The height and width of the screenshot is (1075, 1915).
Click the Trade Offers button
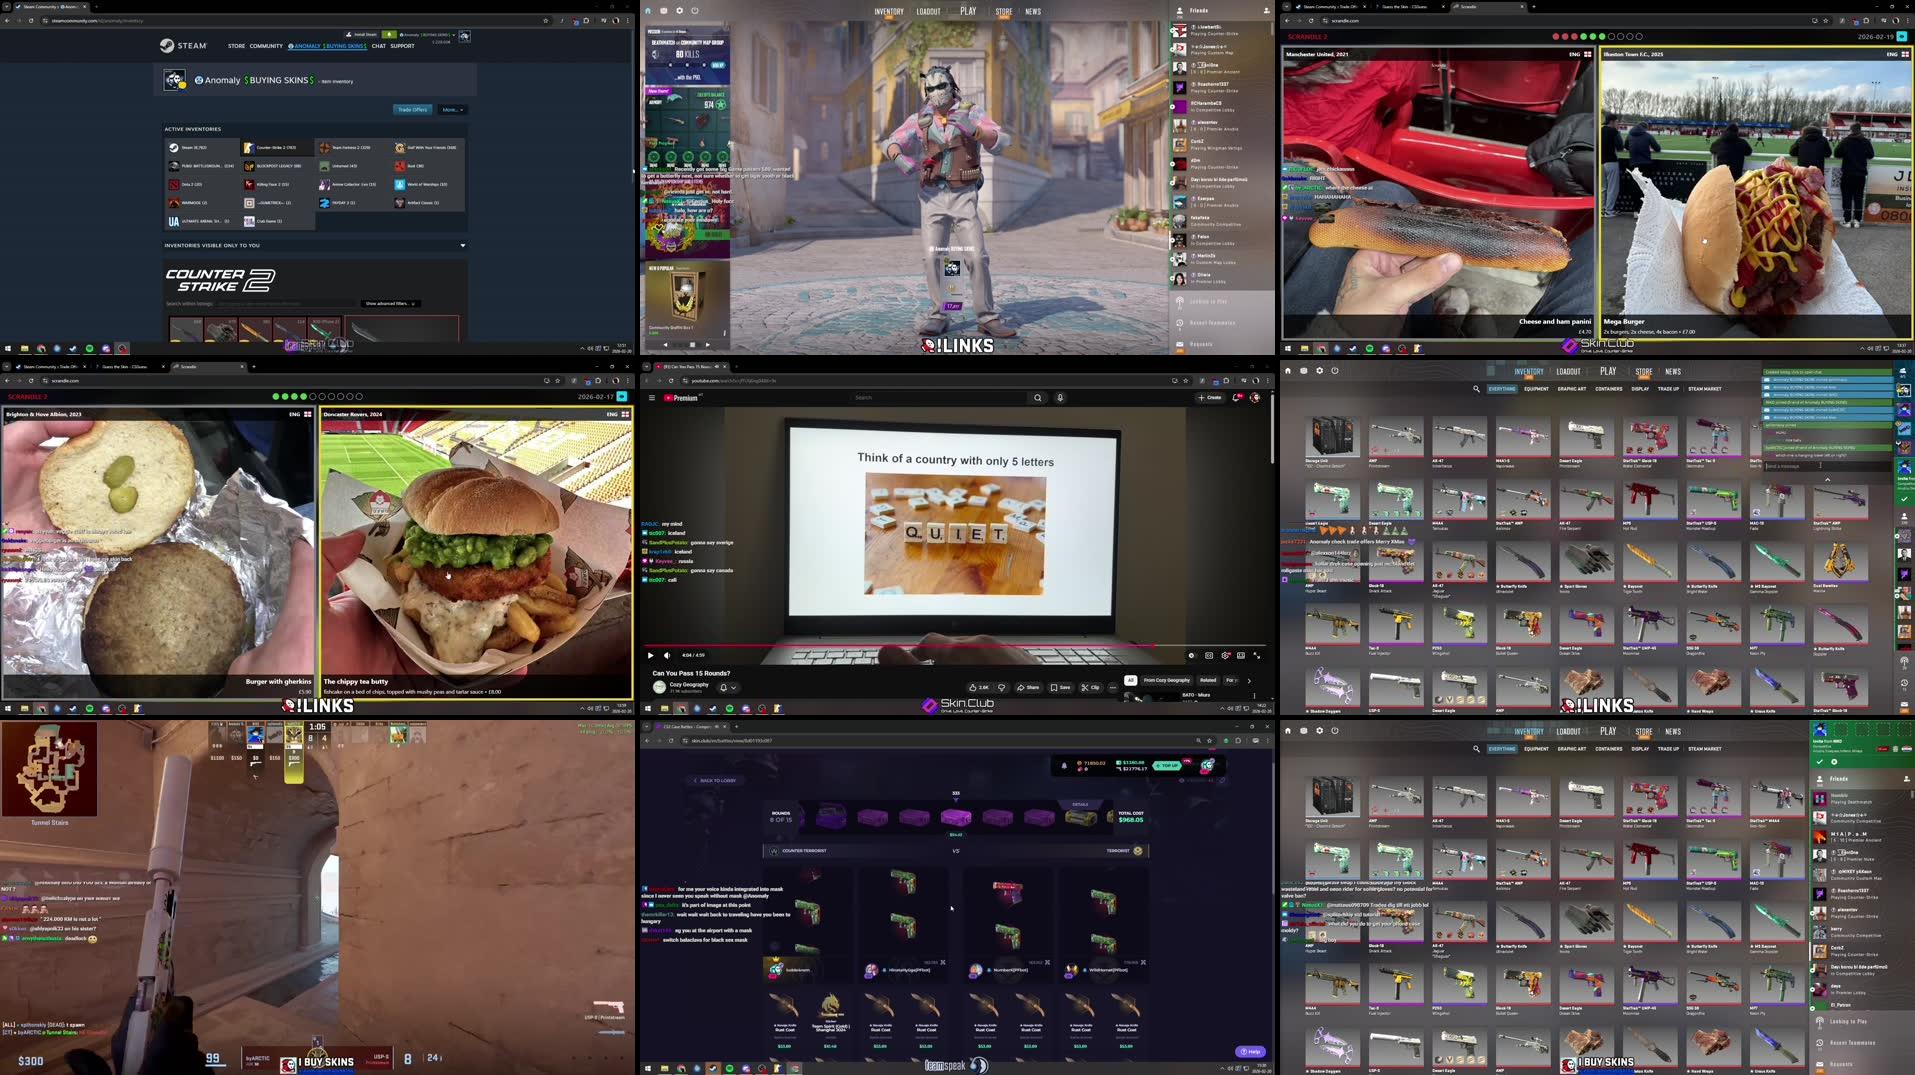411,110
